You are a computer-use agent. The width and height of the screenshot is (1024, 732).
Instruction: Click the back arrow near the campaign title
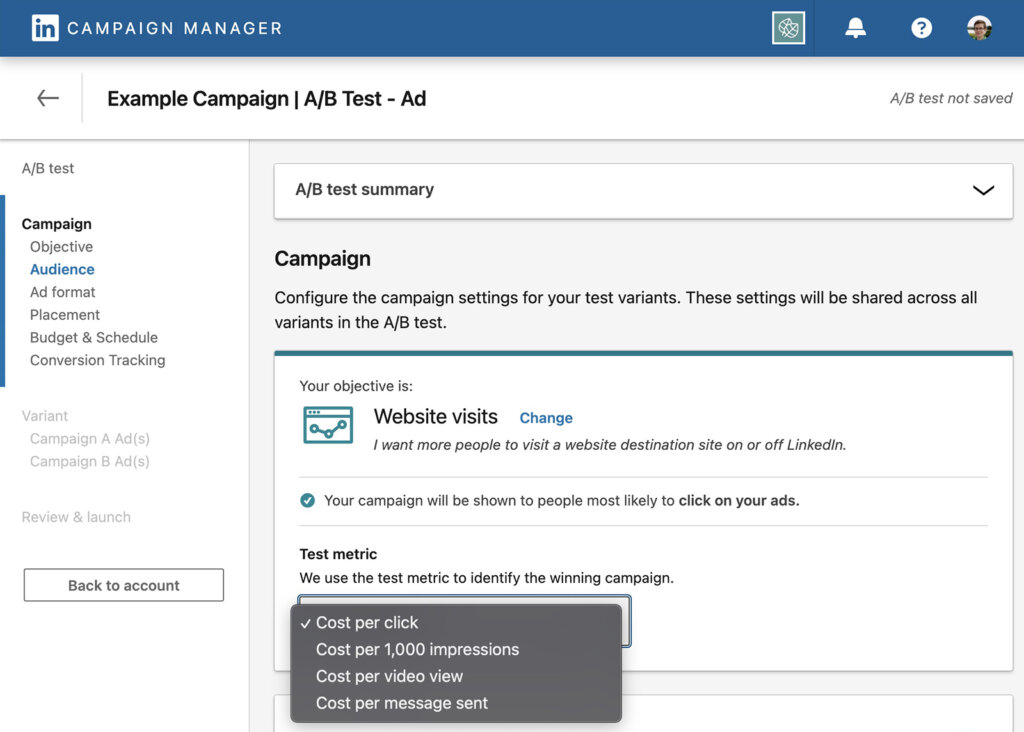click(x=47, y=97)
